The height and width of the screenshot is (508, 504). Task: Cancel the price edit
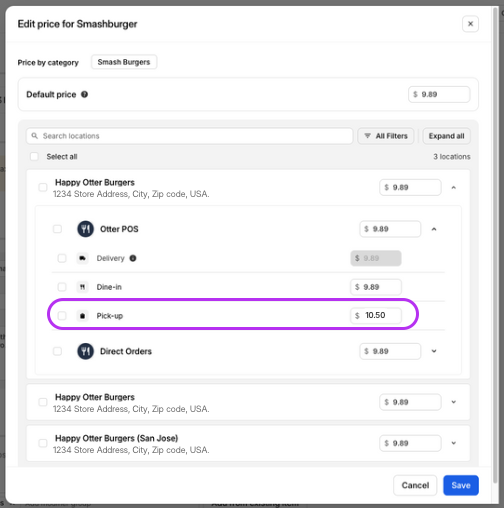pos(415,485)
